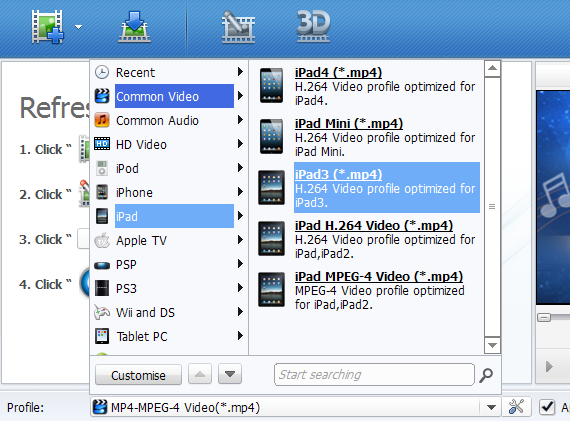Expand the Common Audio submenu arrow
The height and width of the screenshot is (421, 570).
tap(240, 120)
